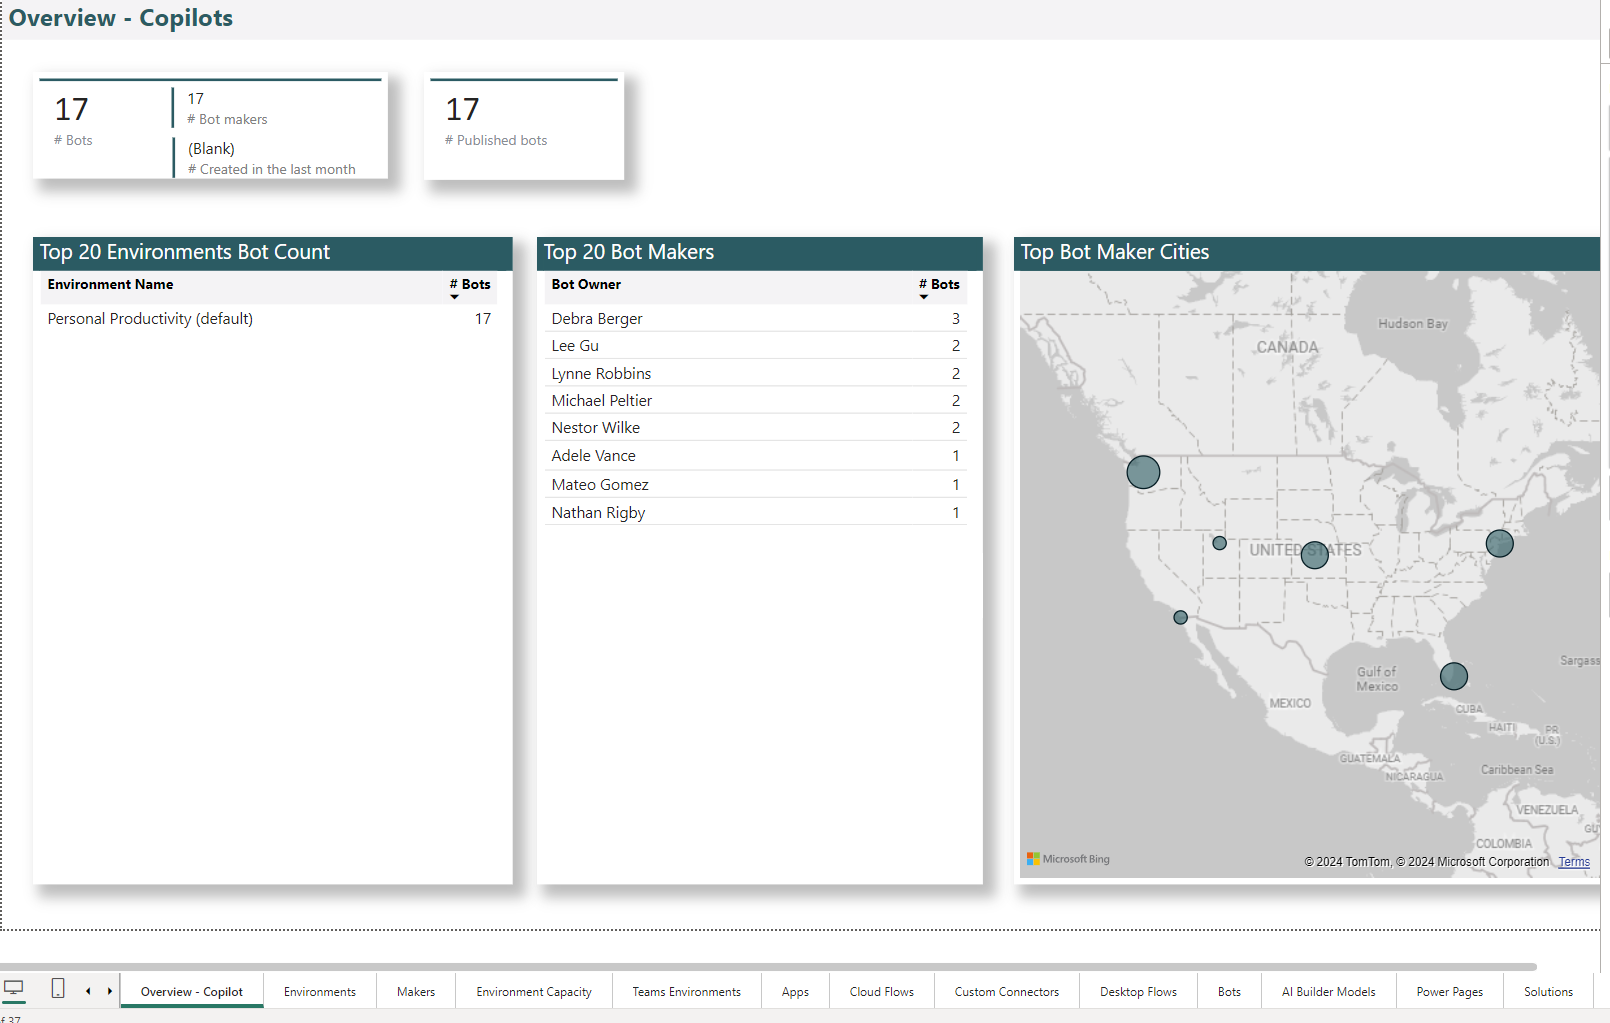Click the central United States bubble
This screenshot has width=1610, height=1023.
1315,555
